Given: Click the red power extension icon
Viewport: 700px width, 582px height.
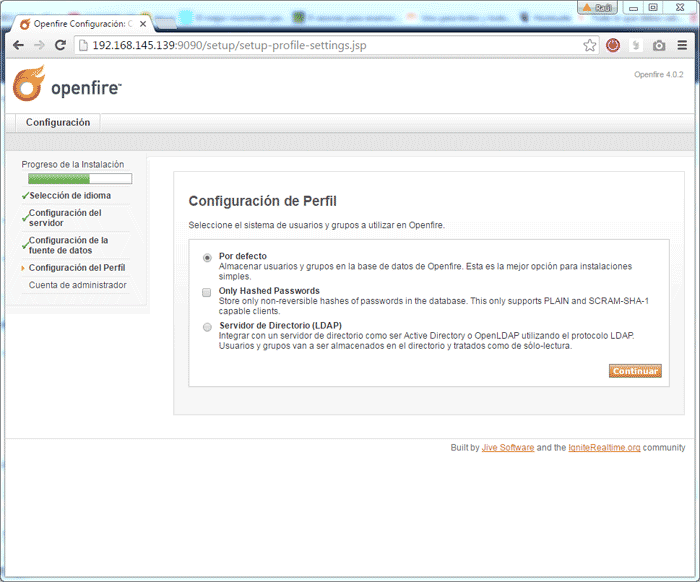Looking at the screenshot, I should point(613,45).
